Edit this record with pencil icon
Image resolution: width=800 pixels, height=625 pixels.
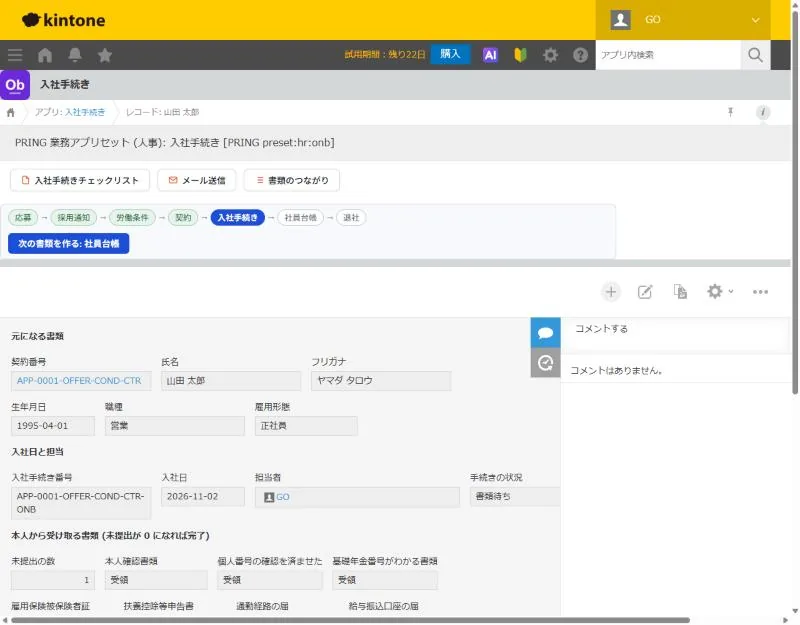[x=645, y=292]
